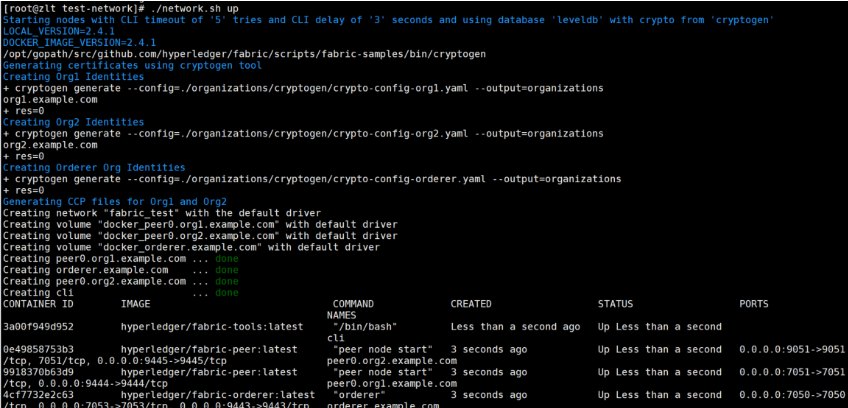
Task: Click container ID 3a00f949d952
Action: click(38, 327)
